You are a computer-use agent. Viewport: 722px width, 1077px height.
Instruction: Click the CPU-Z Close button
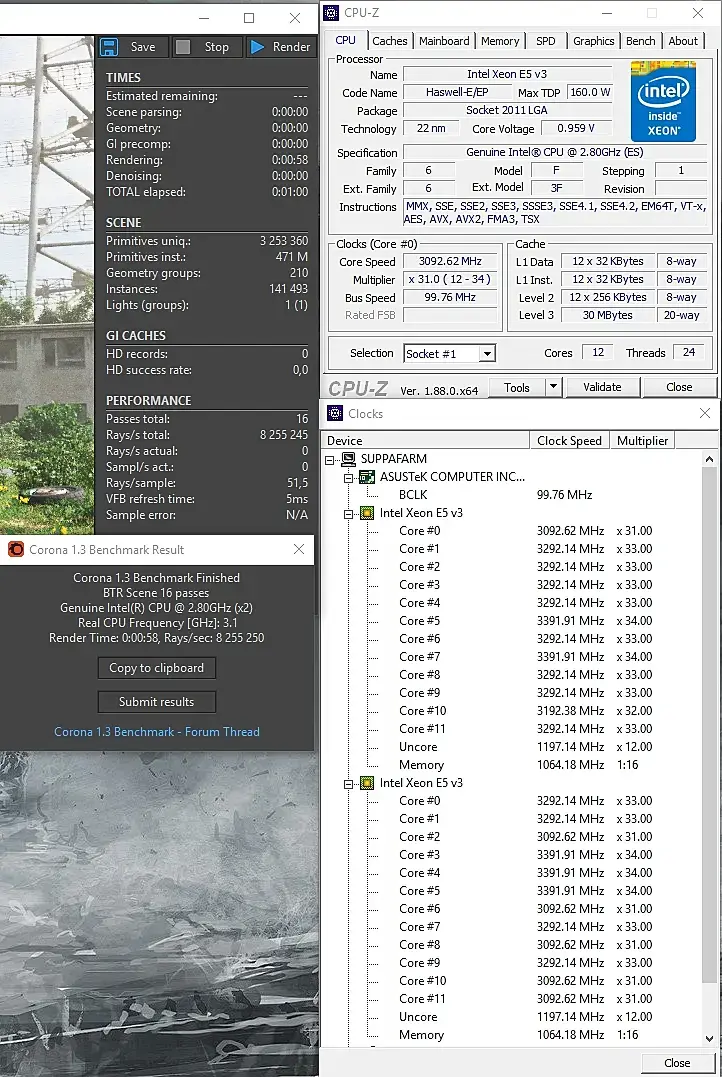point(679,387)
